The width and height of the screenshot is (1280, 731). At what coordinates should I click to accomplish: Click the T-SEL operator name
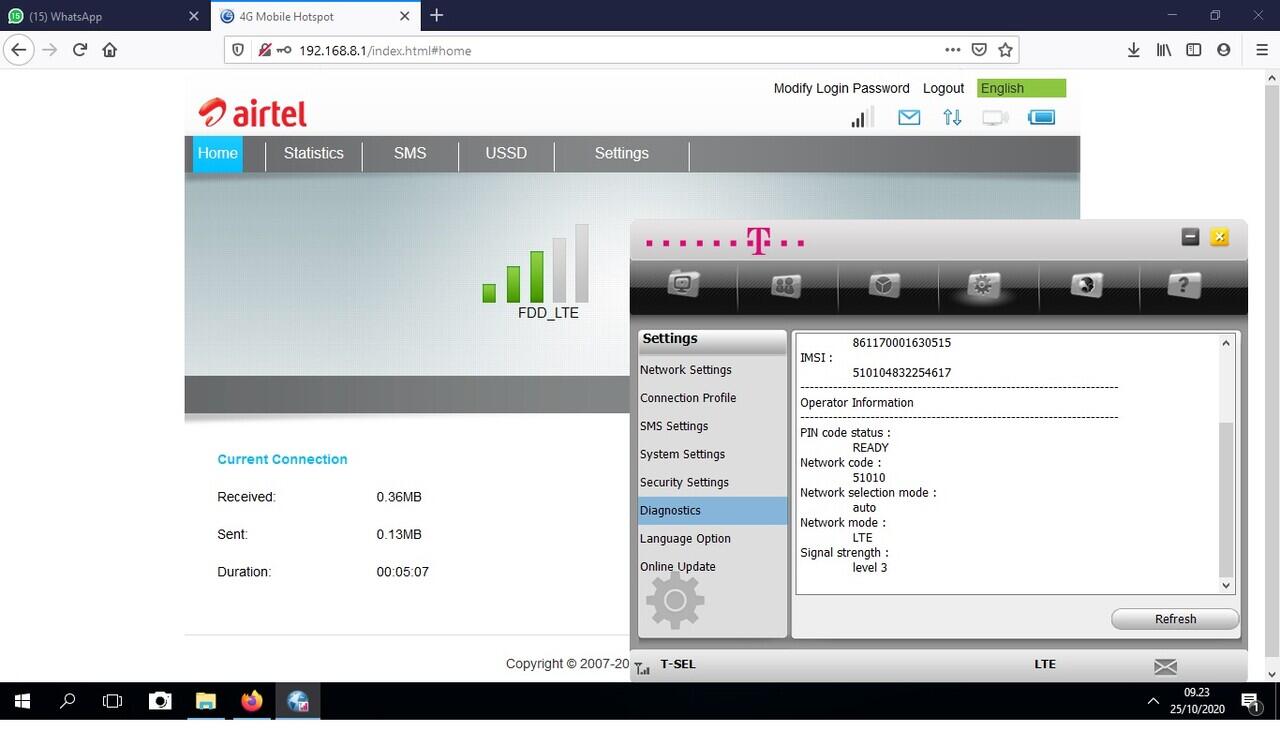[x=678, y=664]
